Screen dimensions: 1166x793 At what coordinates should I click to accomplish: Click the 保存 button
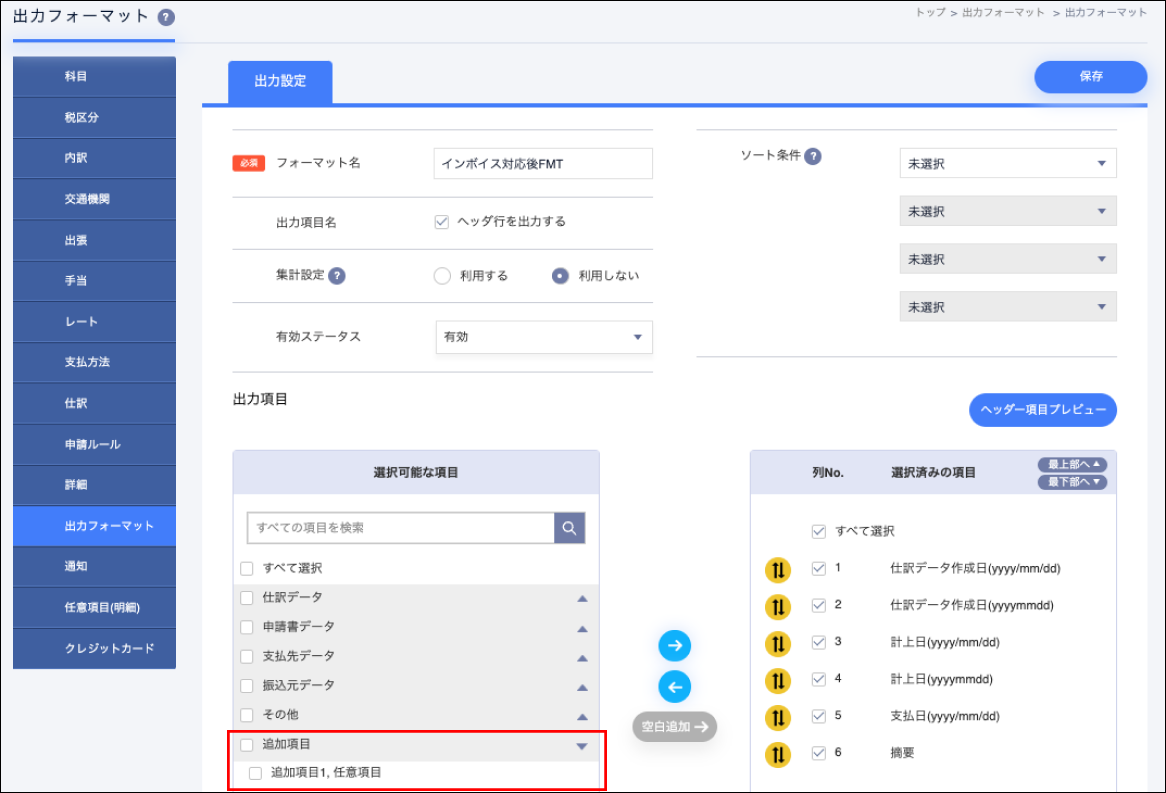(x=1090, y=77)
